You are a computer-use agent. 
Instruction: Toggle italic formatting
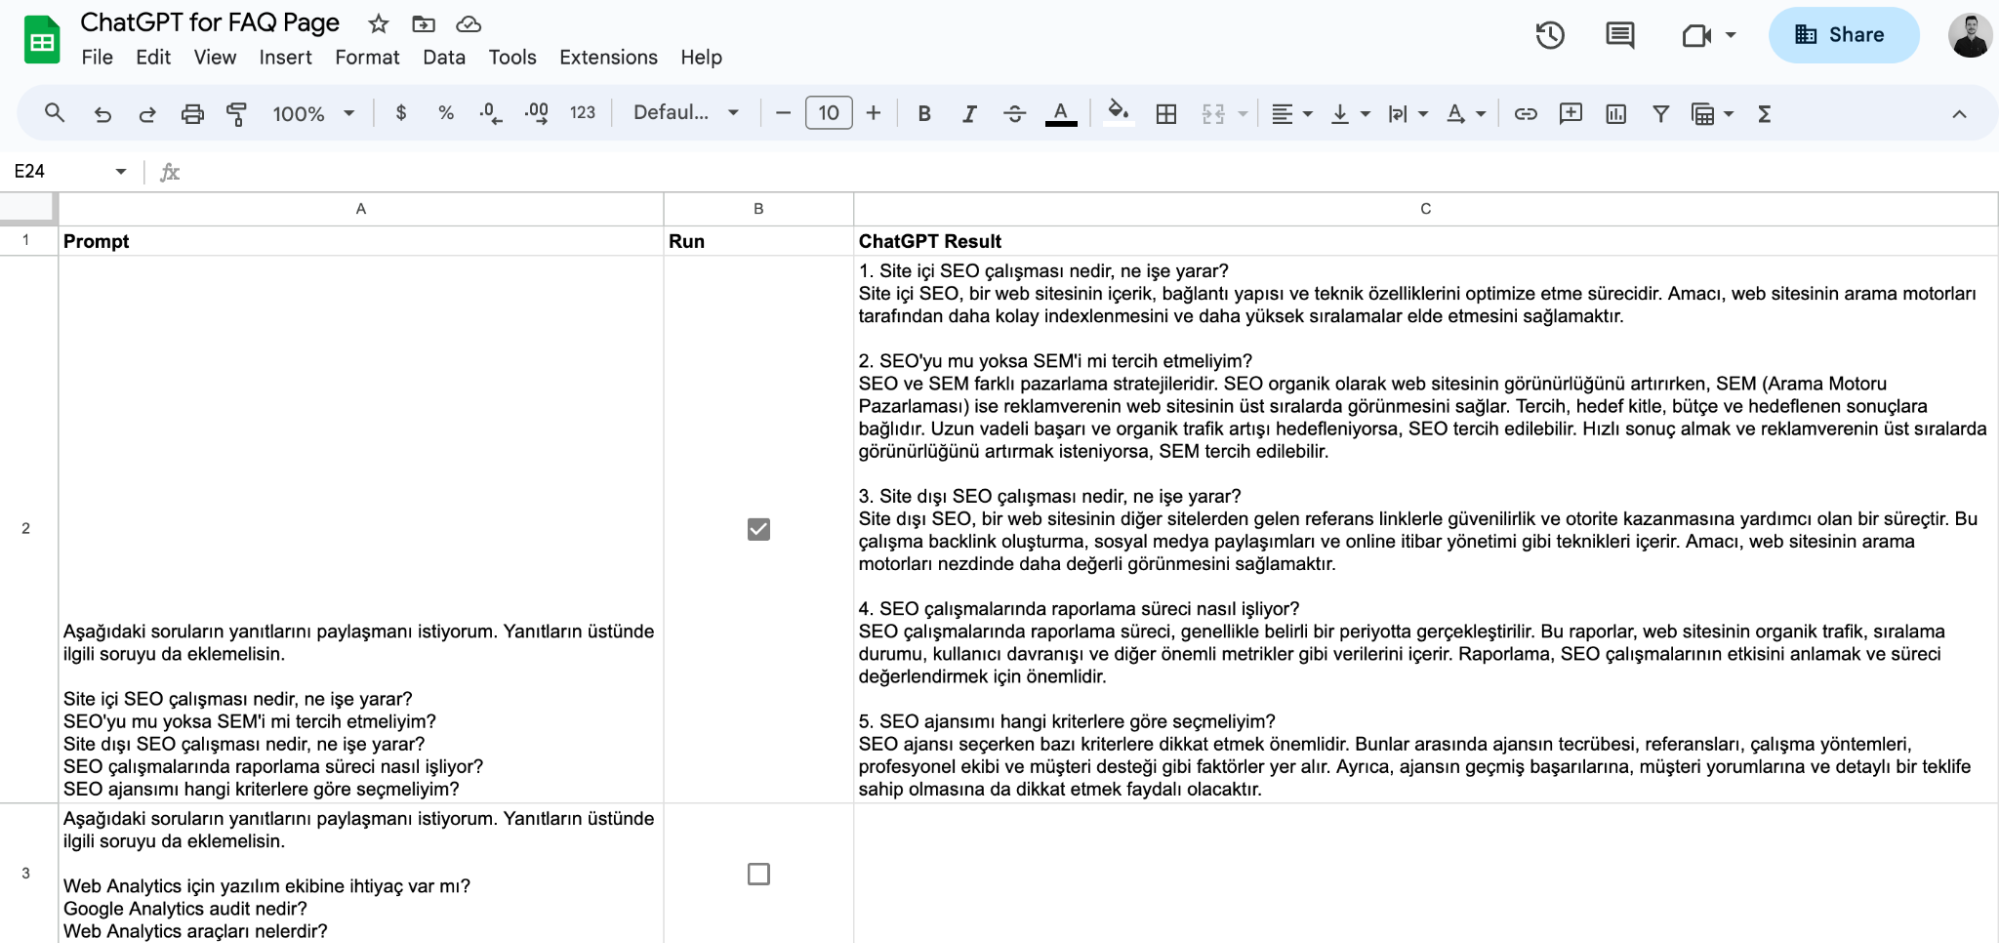[969, 114]
